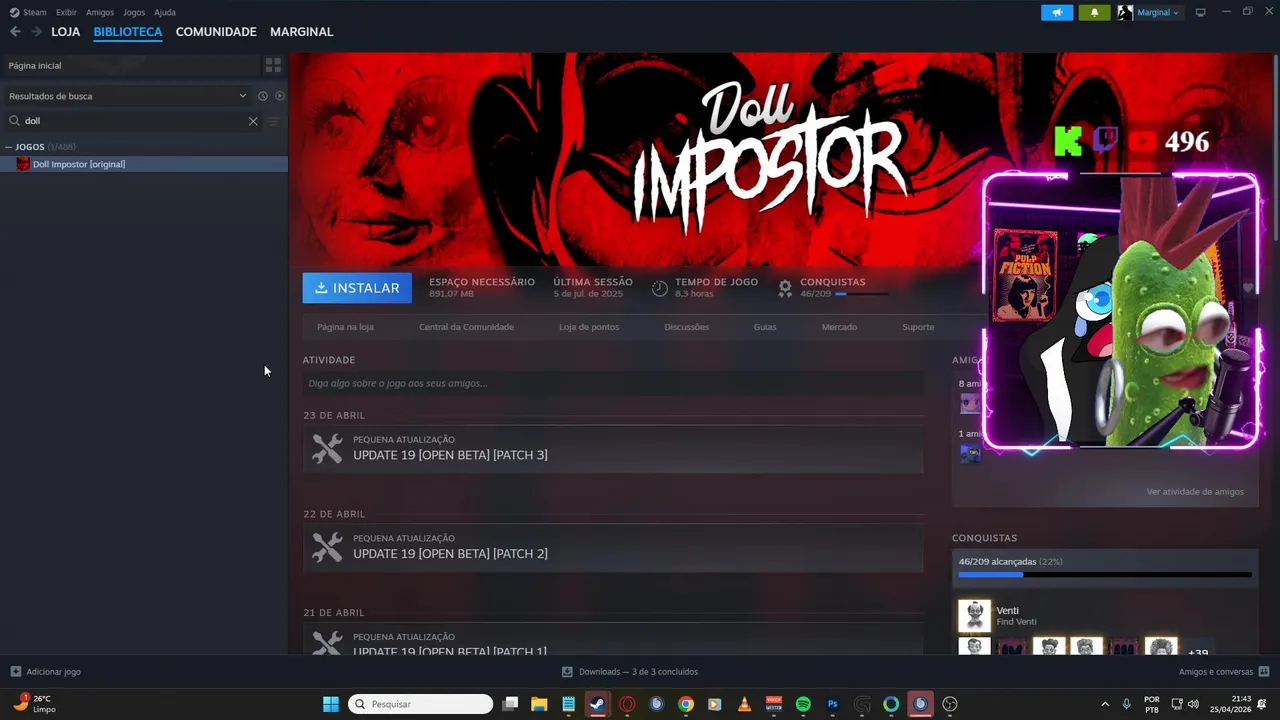Open the Jogos menu
The image size is (1280, 720).
point(134,12)
